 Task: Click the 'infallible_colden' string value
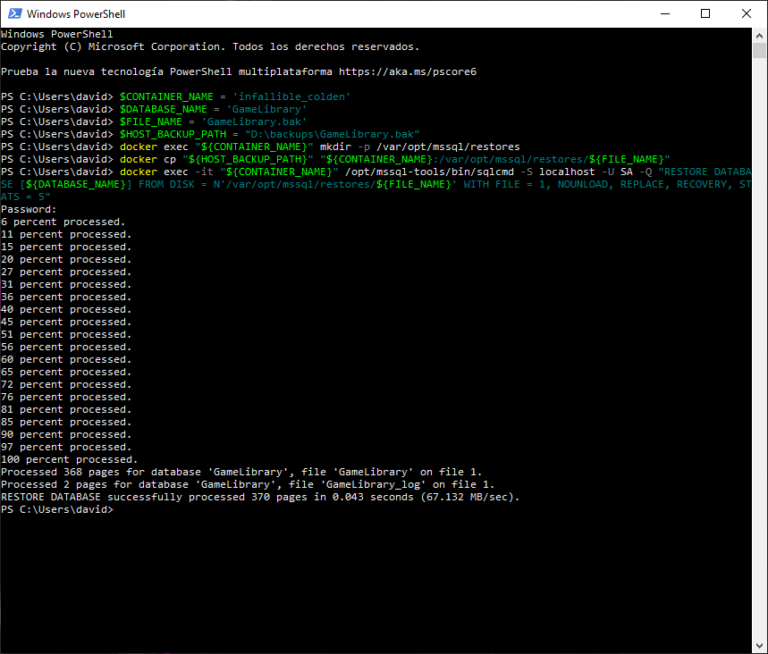[x=291, y=97]
